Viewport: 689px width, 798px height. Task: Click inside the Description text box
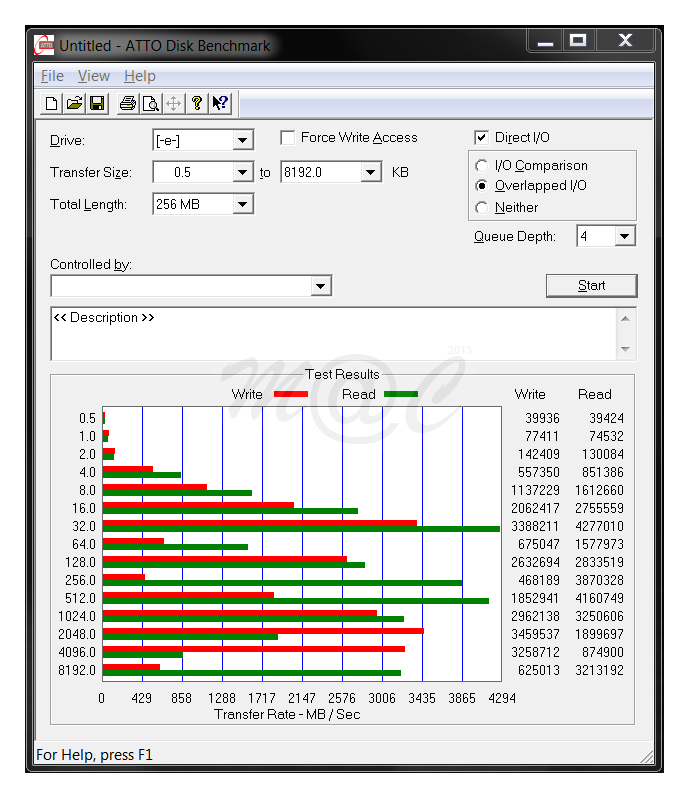coord(334,334)
